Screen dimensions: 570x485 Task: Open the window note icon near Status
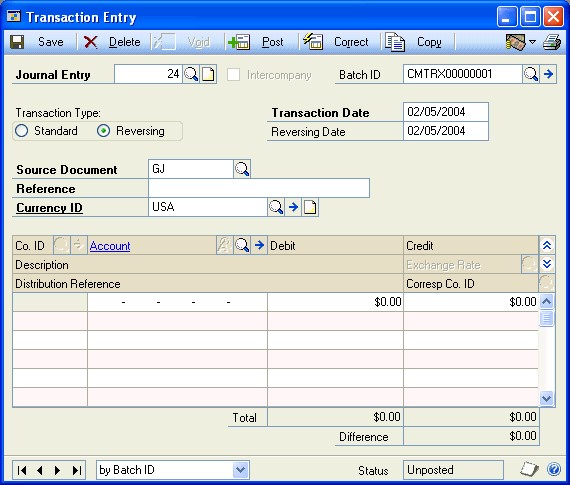tap(529, 469)
